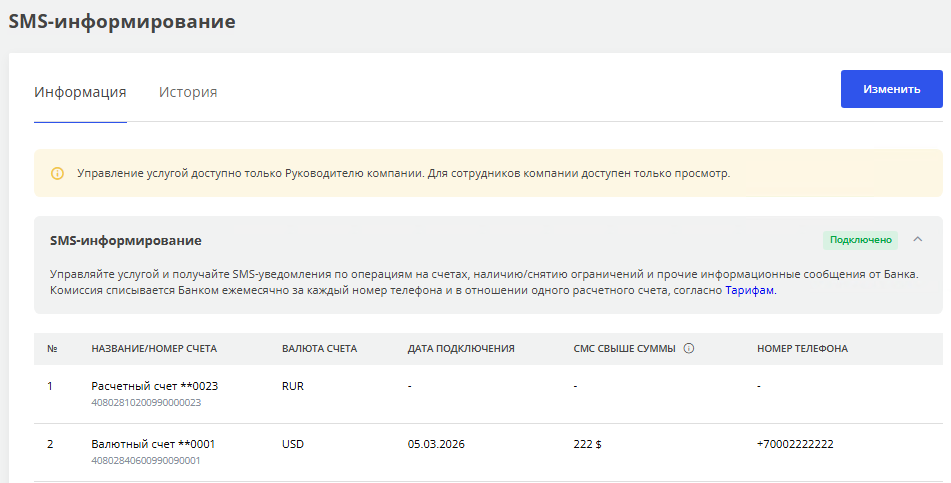Open the Тарифам link
Viewport: 951px width, 483px height.
point(750,290)
